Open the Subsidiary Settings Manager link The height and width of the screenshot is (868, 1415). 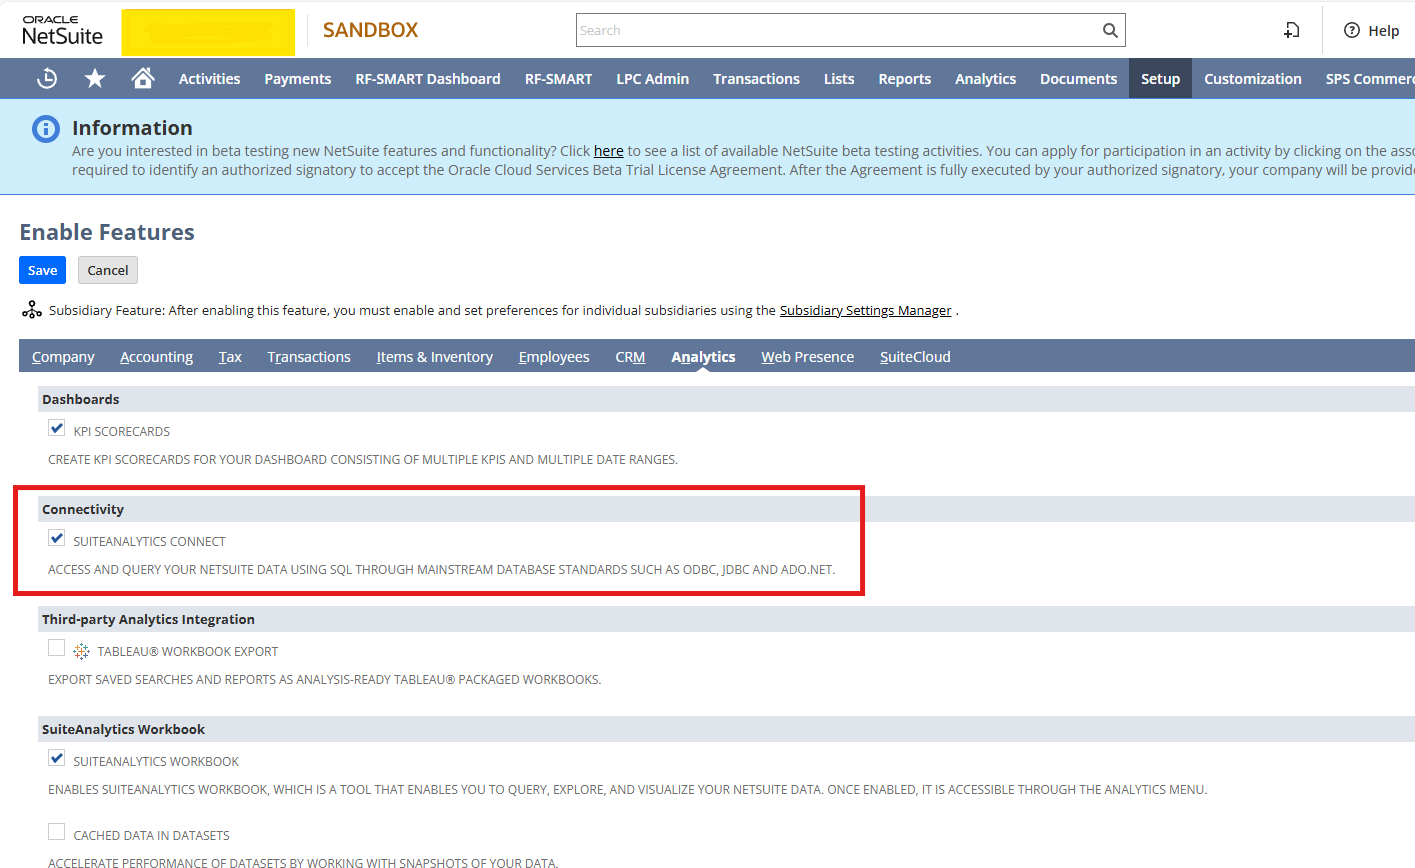[865, 311]
